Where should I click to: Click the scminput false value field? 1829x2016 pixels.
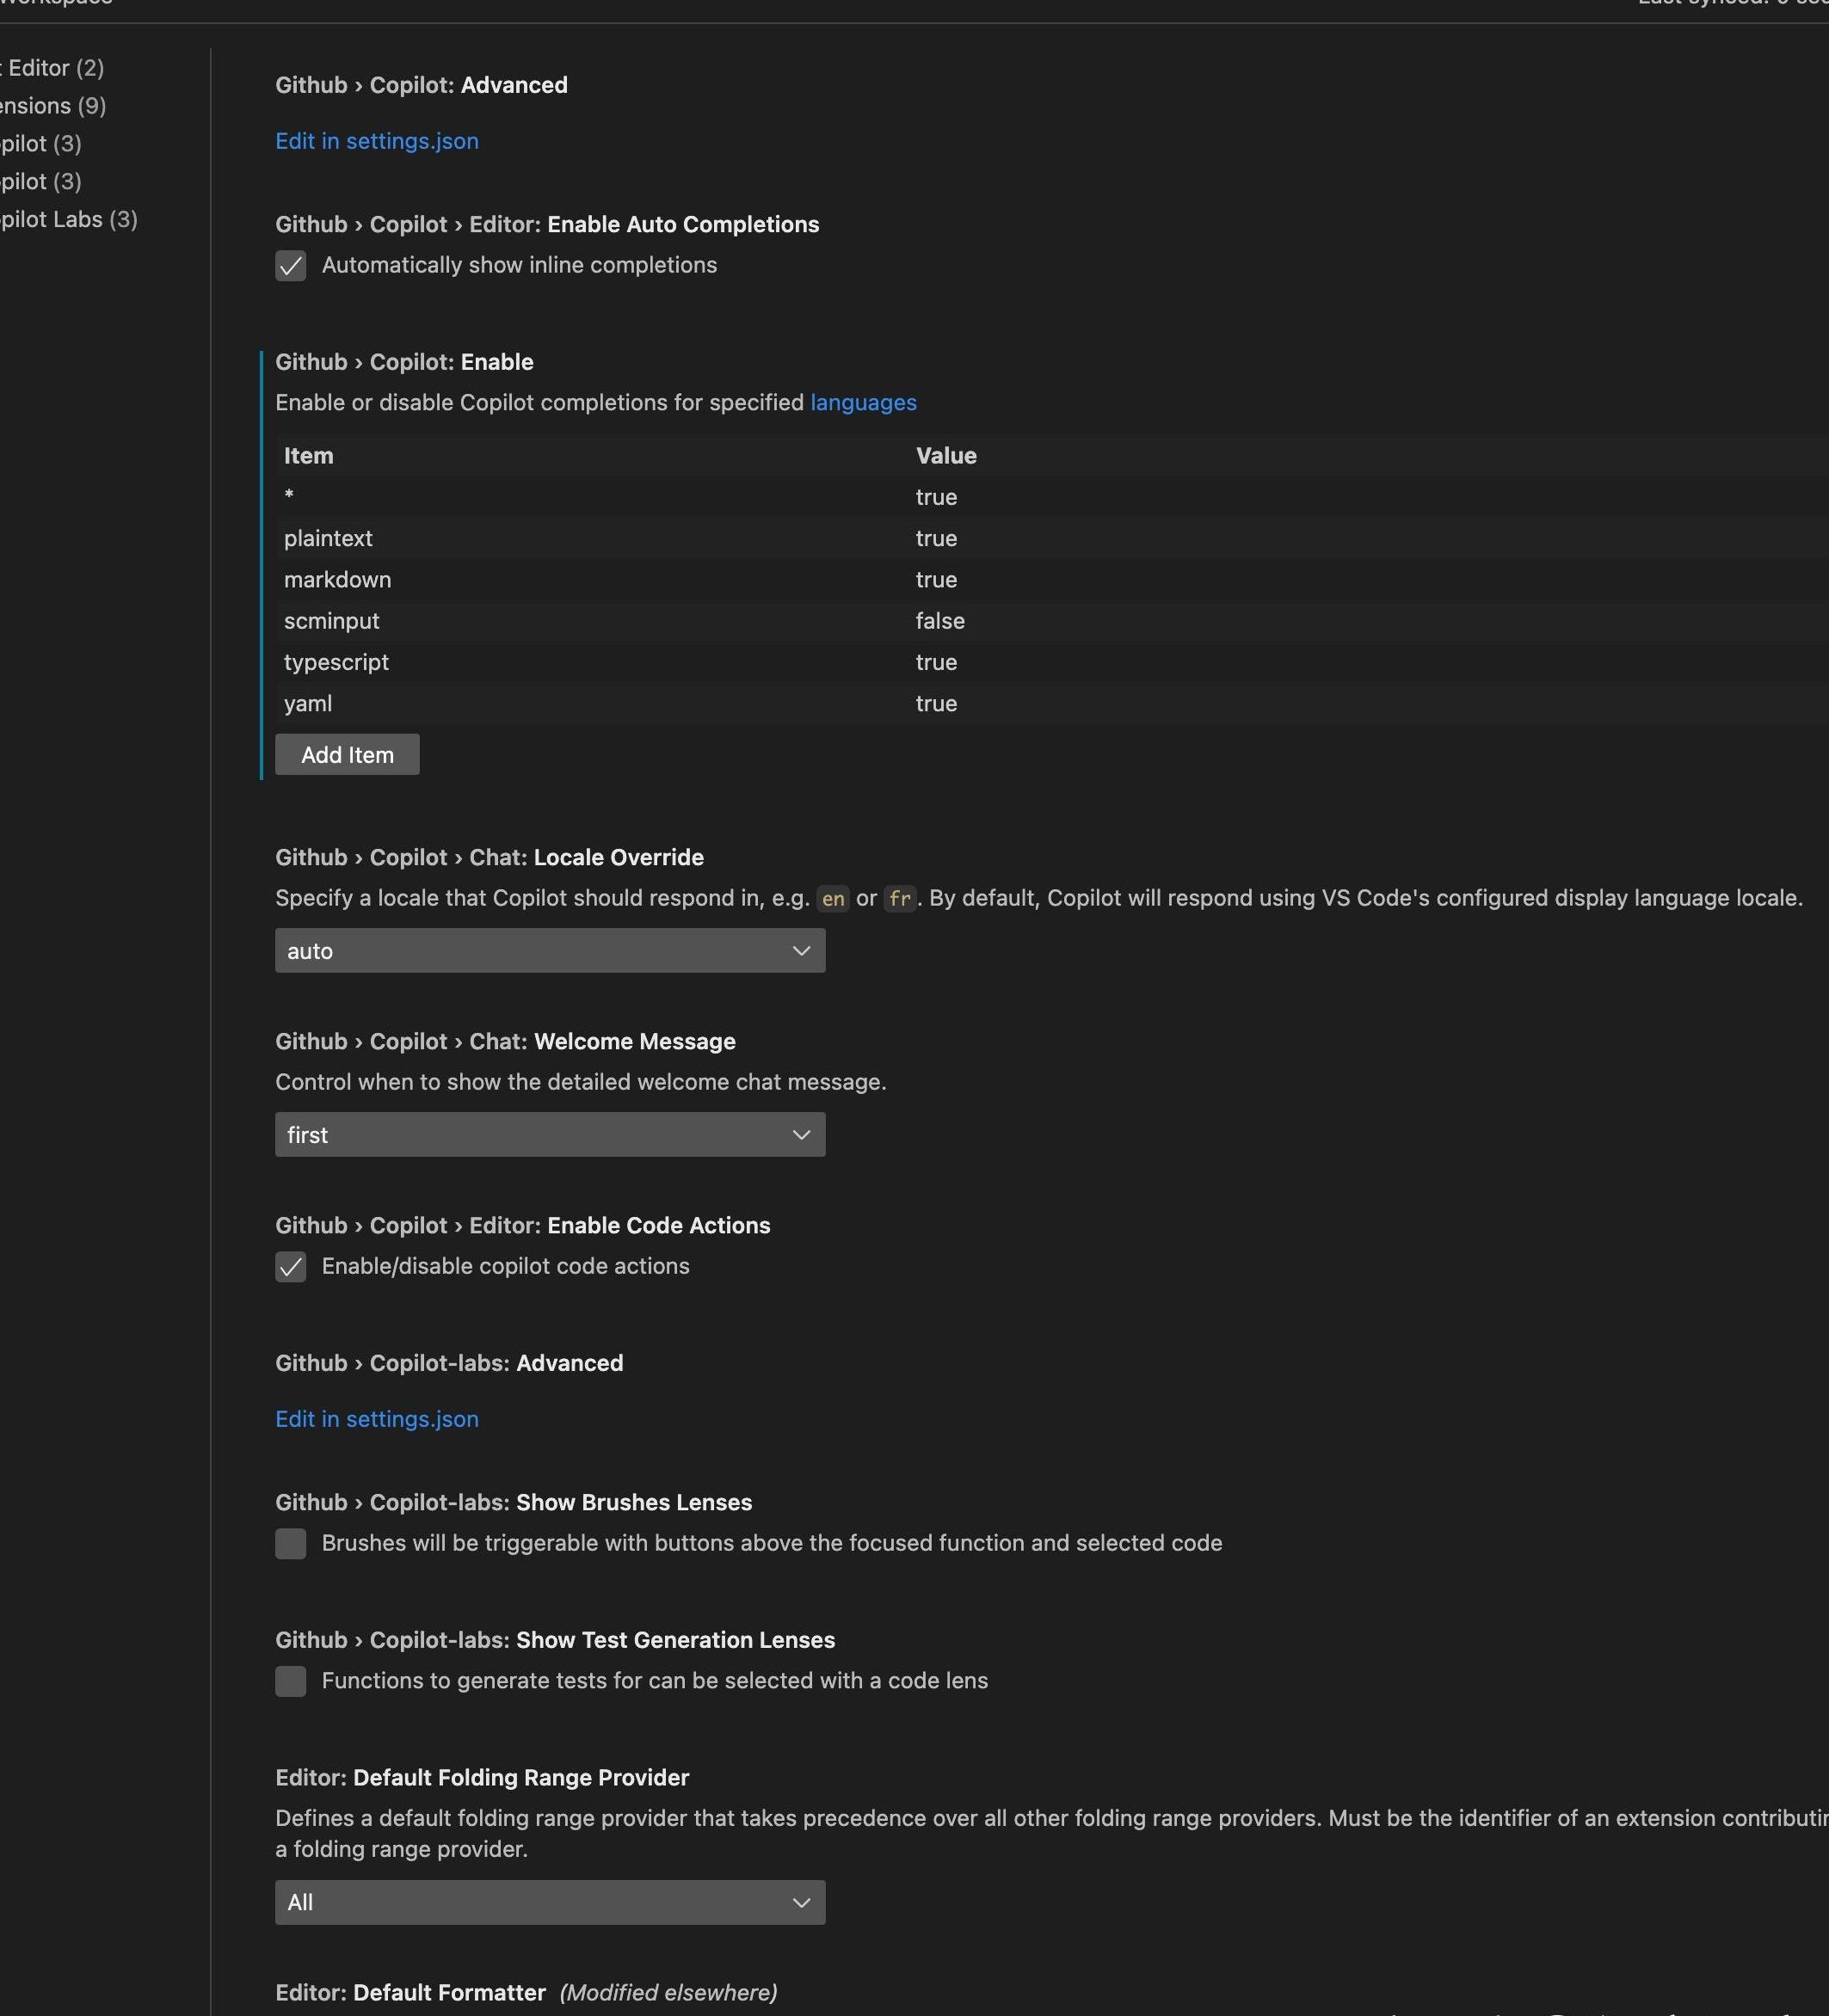coord(940,618)
